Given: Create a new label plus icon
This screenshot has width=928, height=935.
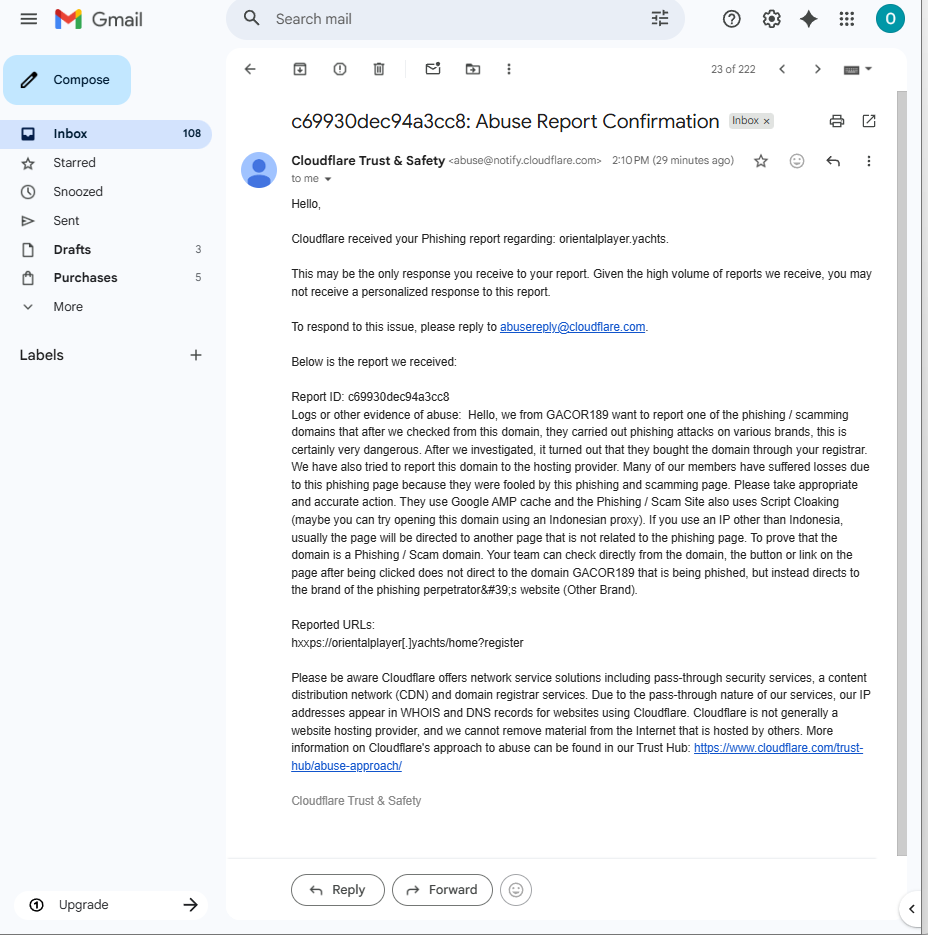Looking at the screenshot, I should point(196,355).
